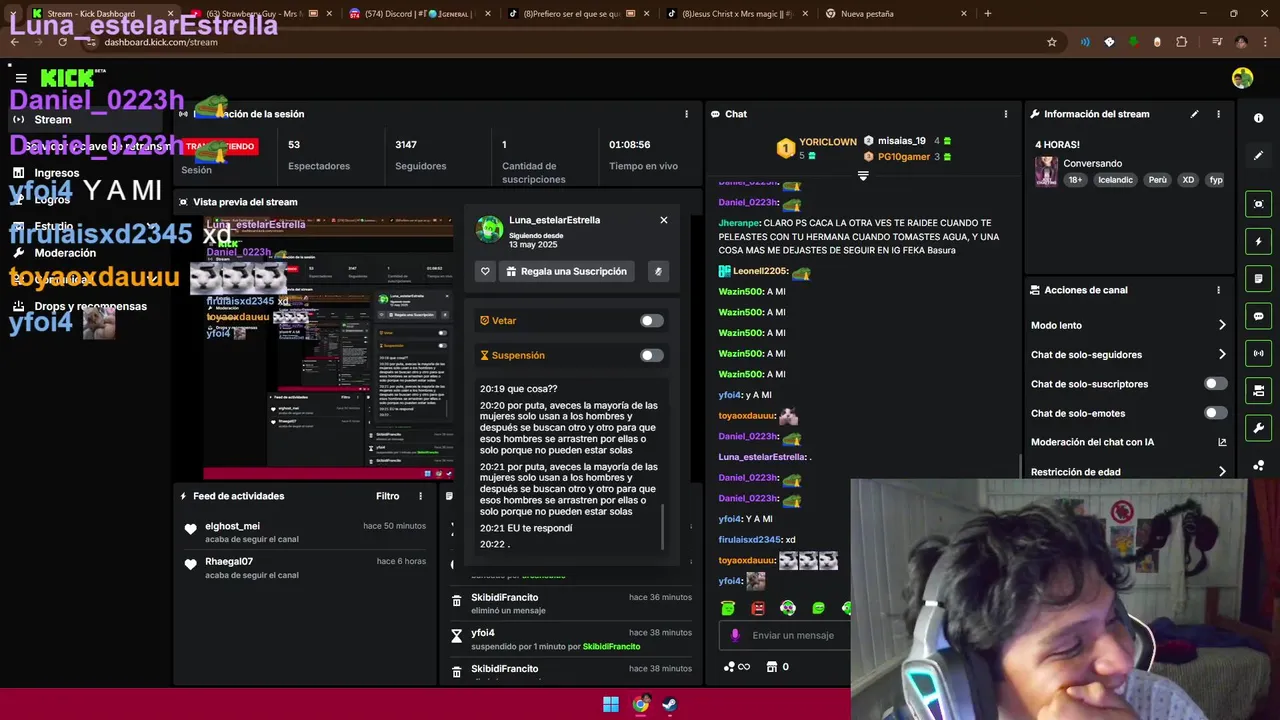Click yfoi4 in the moderation log

(482, 633)
